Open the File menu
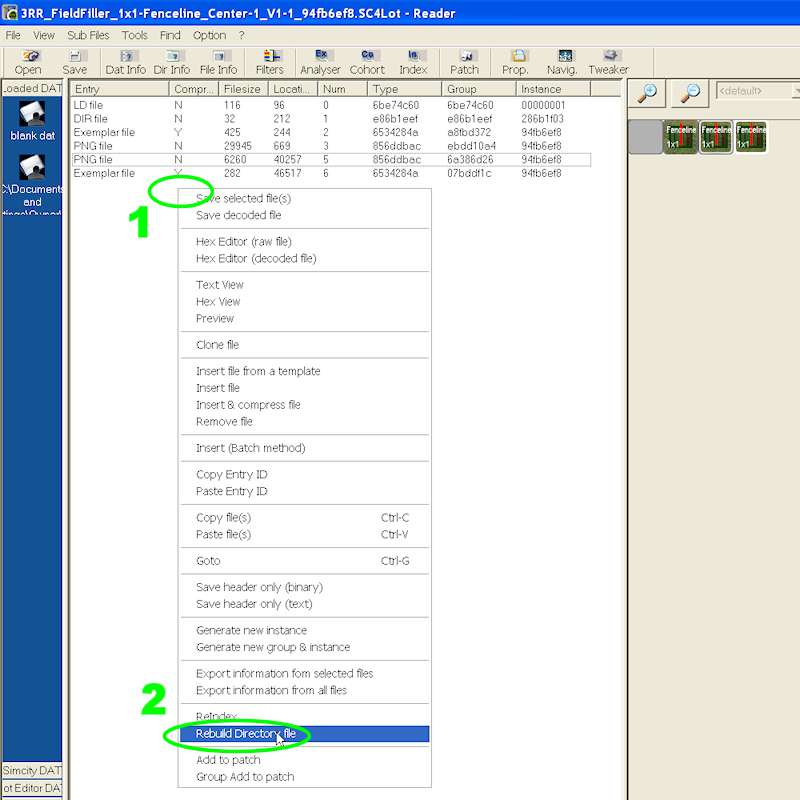Image resolution: width=800 pixels, height=800 pixels. [13, 35]
